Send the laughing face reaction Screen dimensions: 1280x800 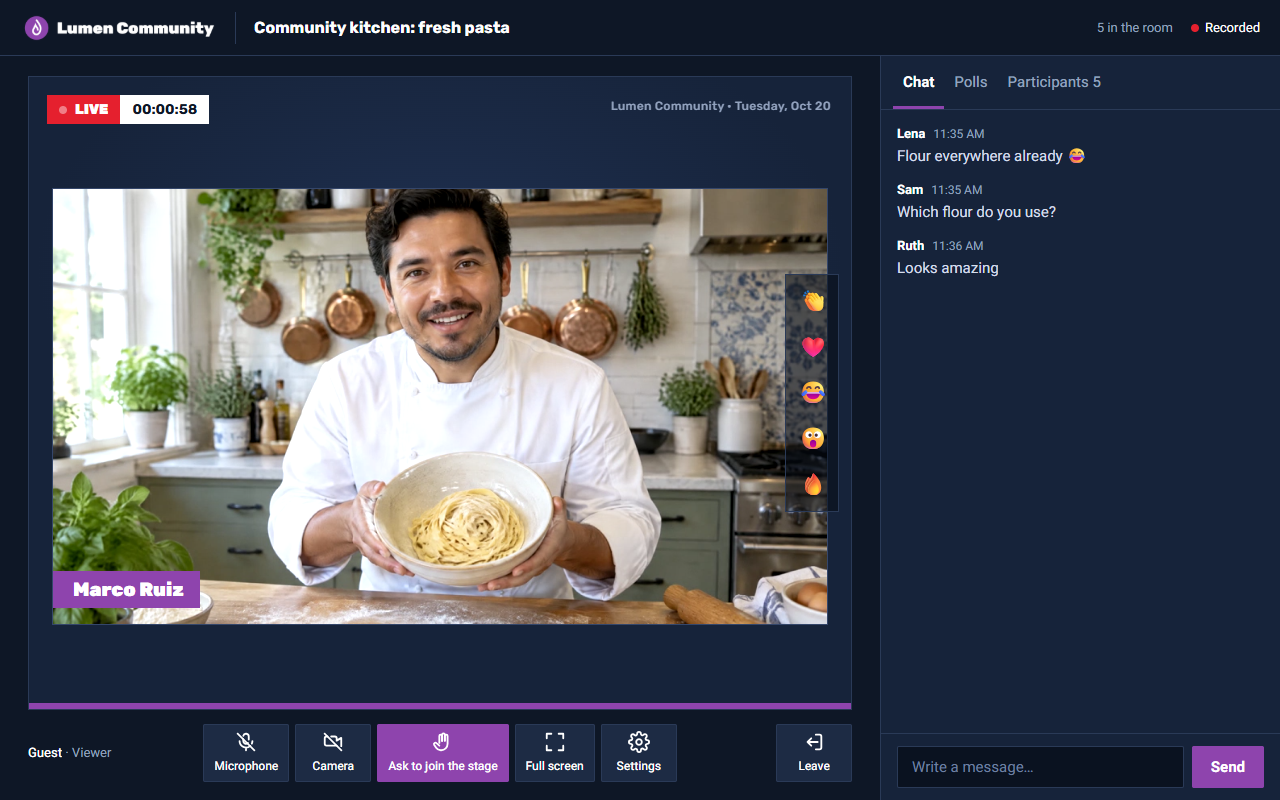pos(813,392)
